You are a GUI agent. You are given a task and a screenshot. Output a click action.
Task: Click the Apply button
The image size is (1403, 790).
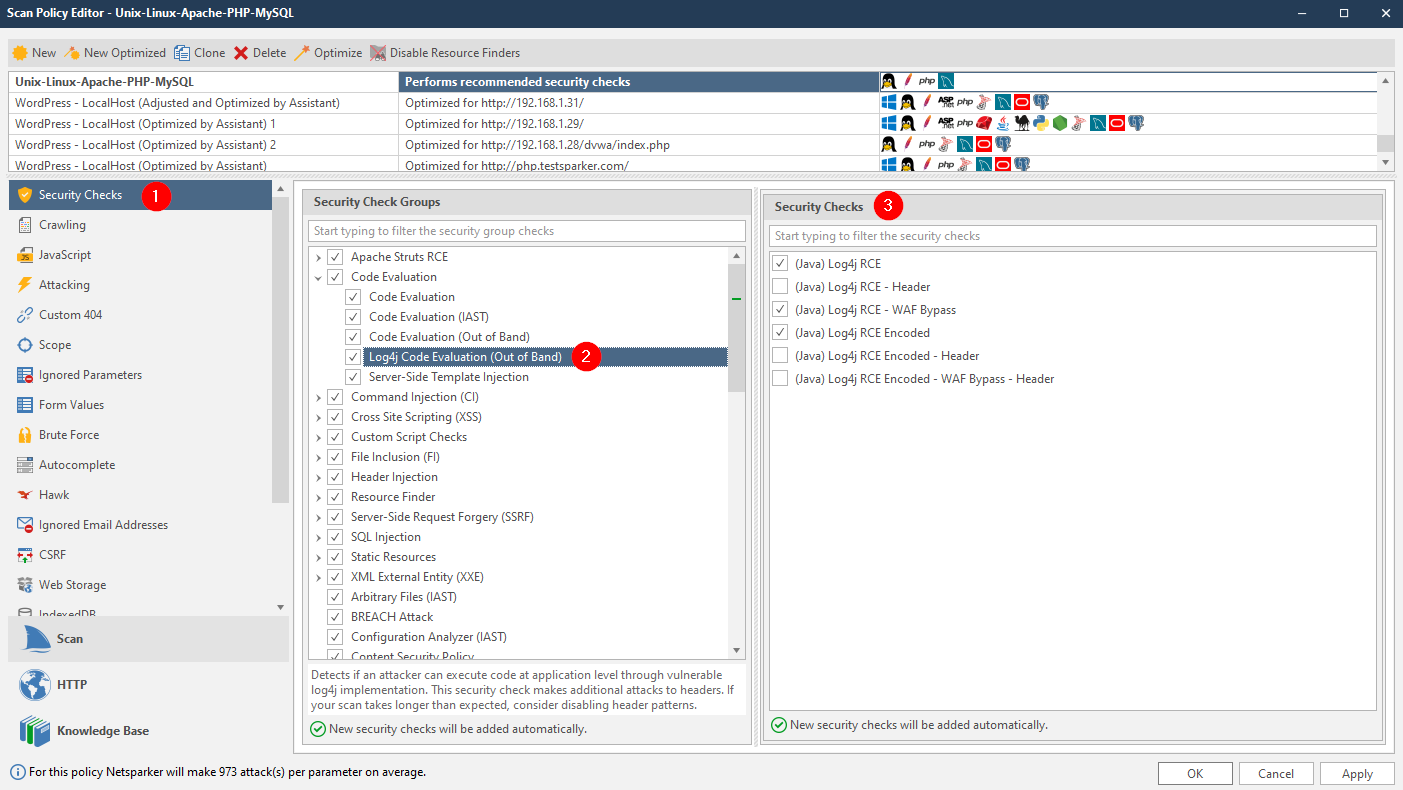1357,773
